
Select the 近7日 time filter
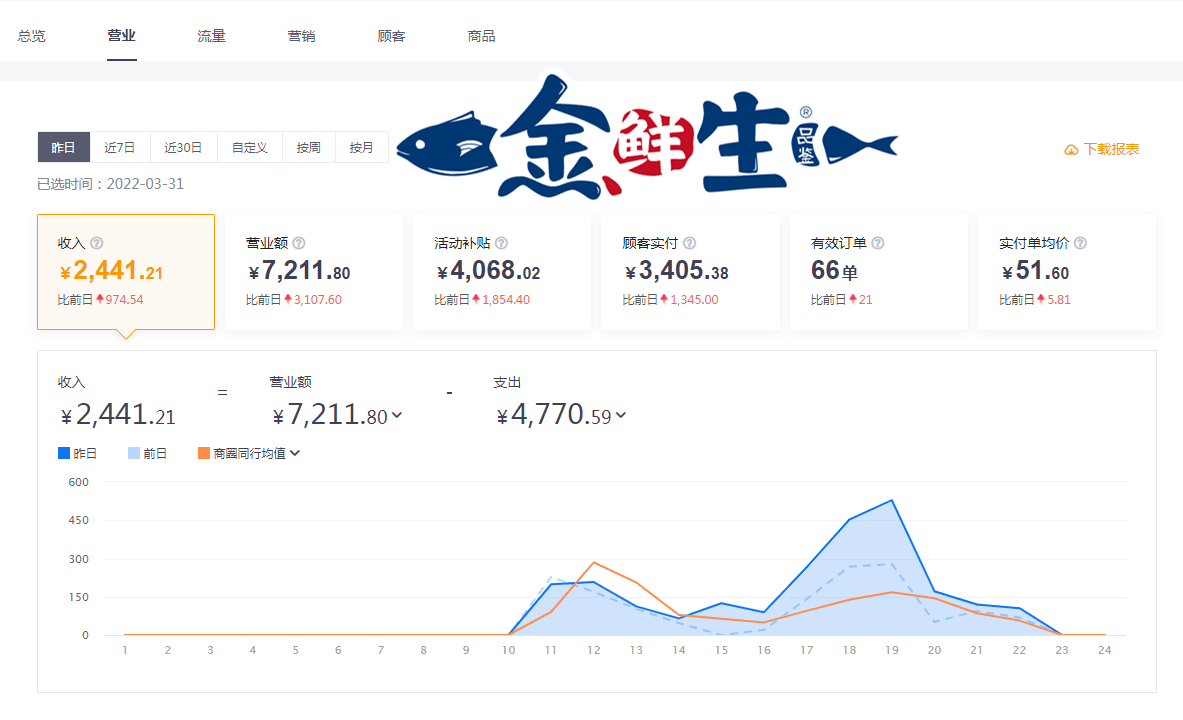pos(122,146)
